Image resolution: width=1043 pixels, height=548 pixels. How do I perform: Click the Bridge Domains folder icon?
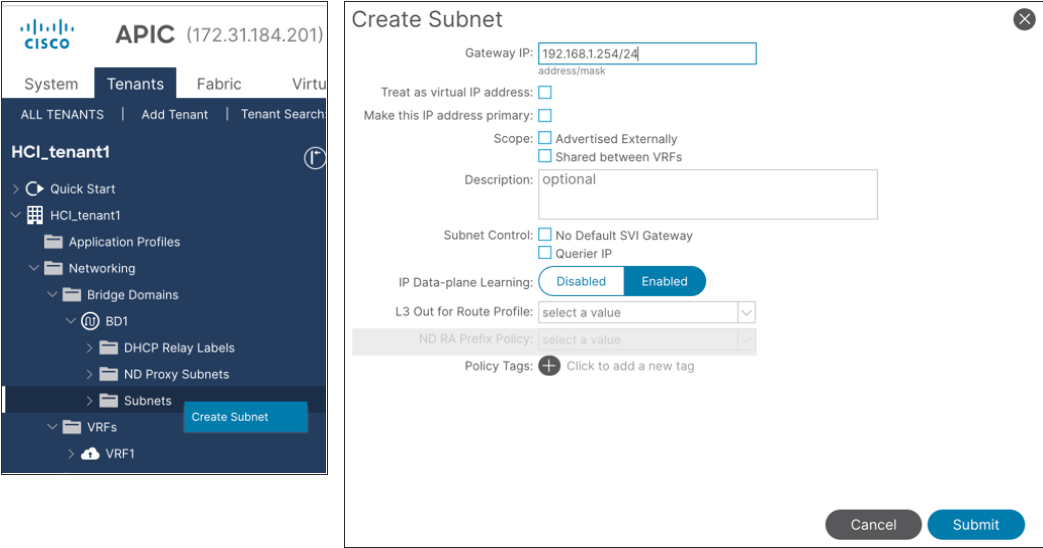point(72,295)
